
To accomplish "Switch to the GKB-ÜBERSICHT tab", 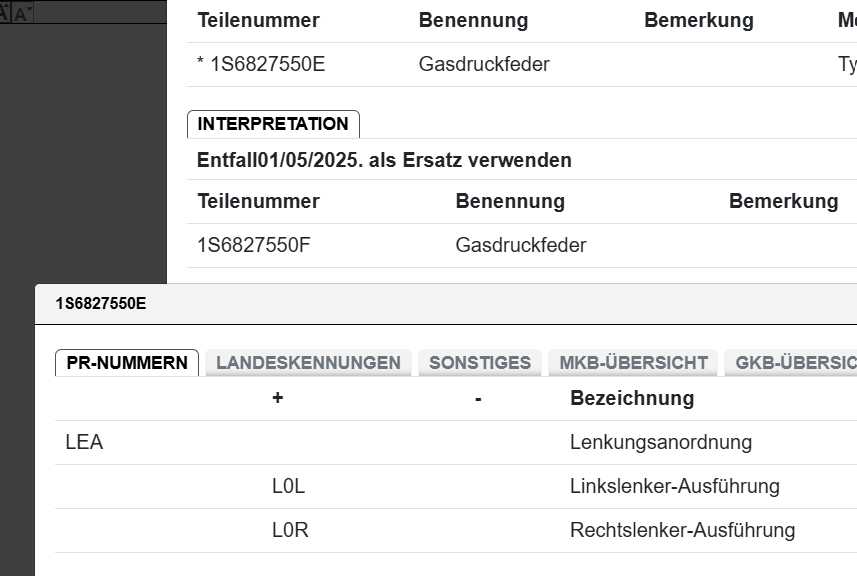I will point(795,363).
